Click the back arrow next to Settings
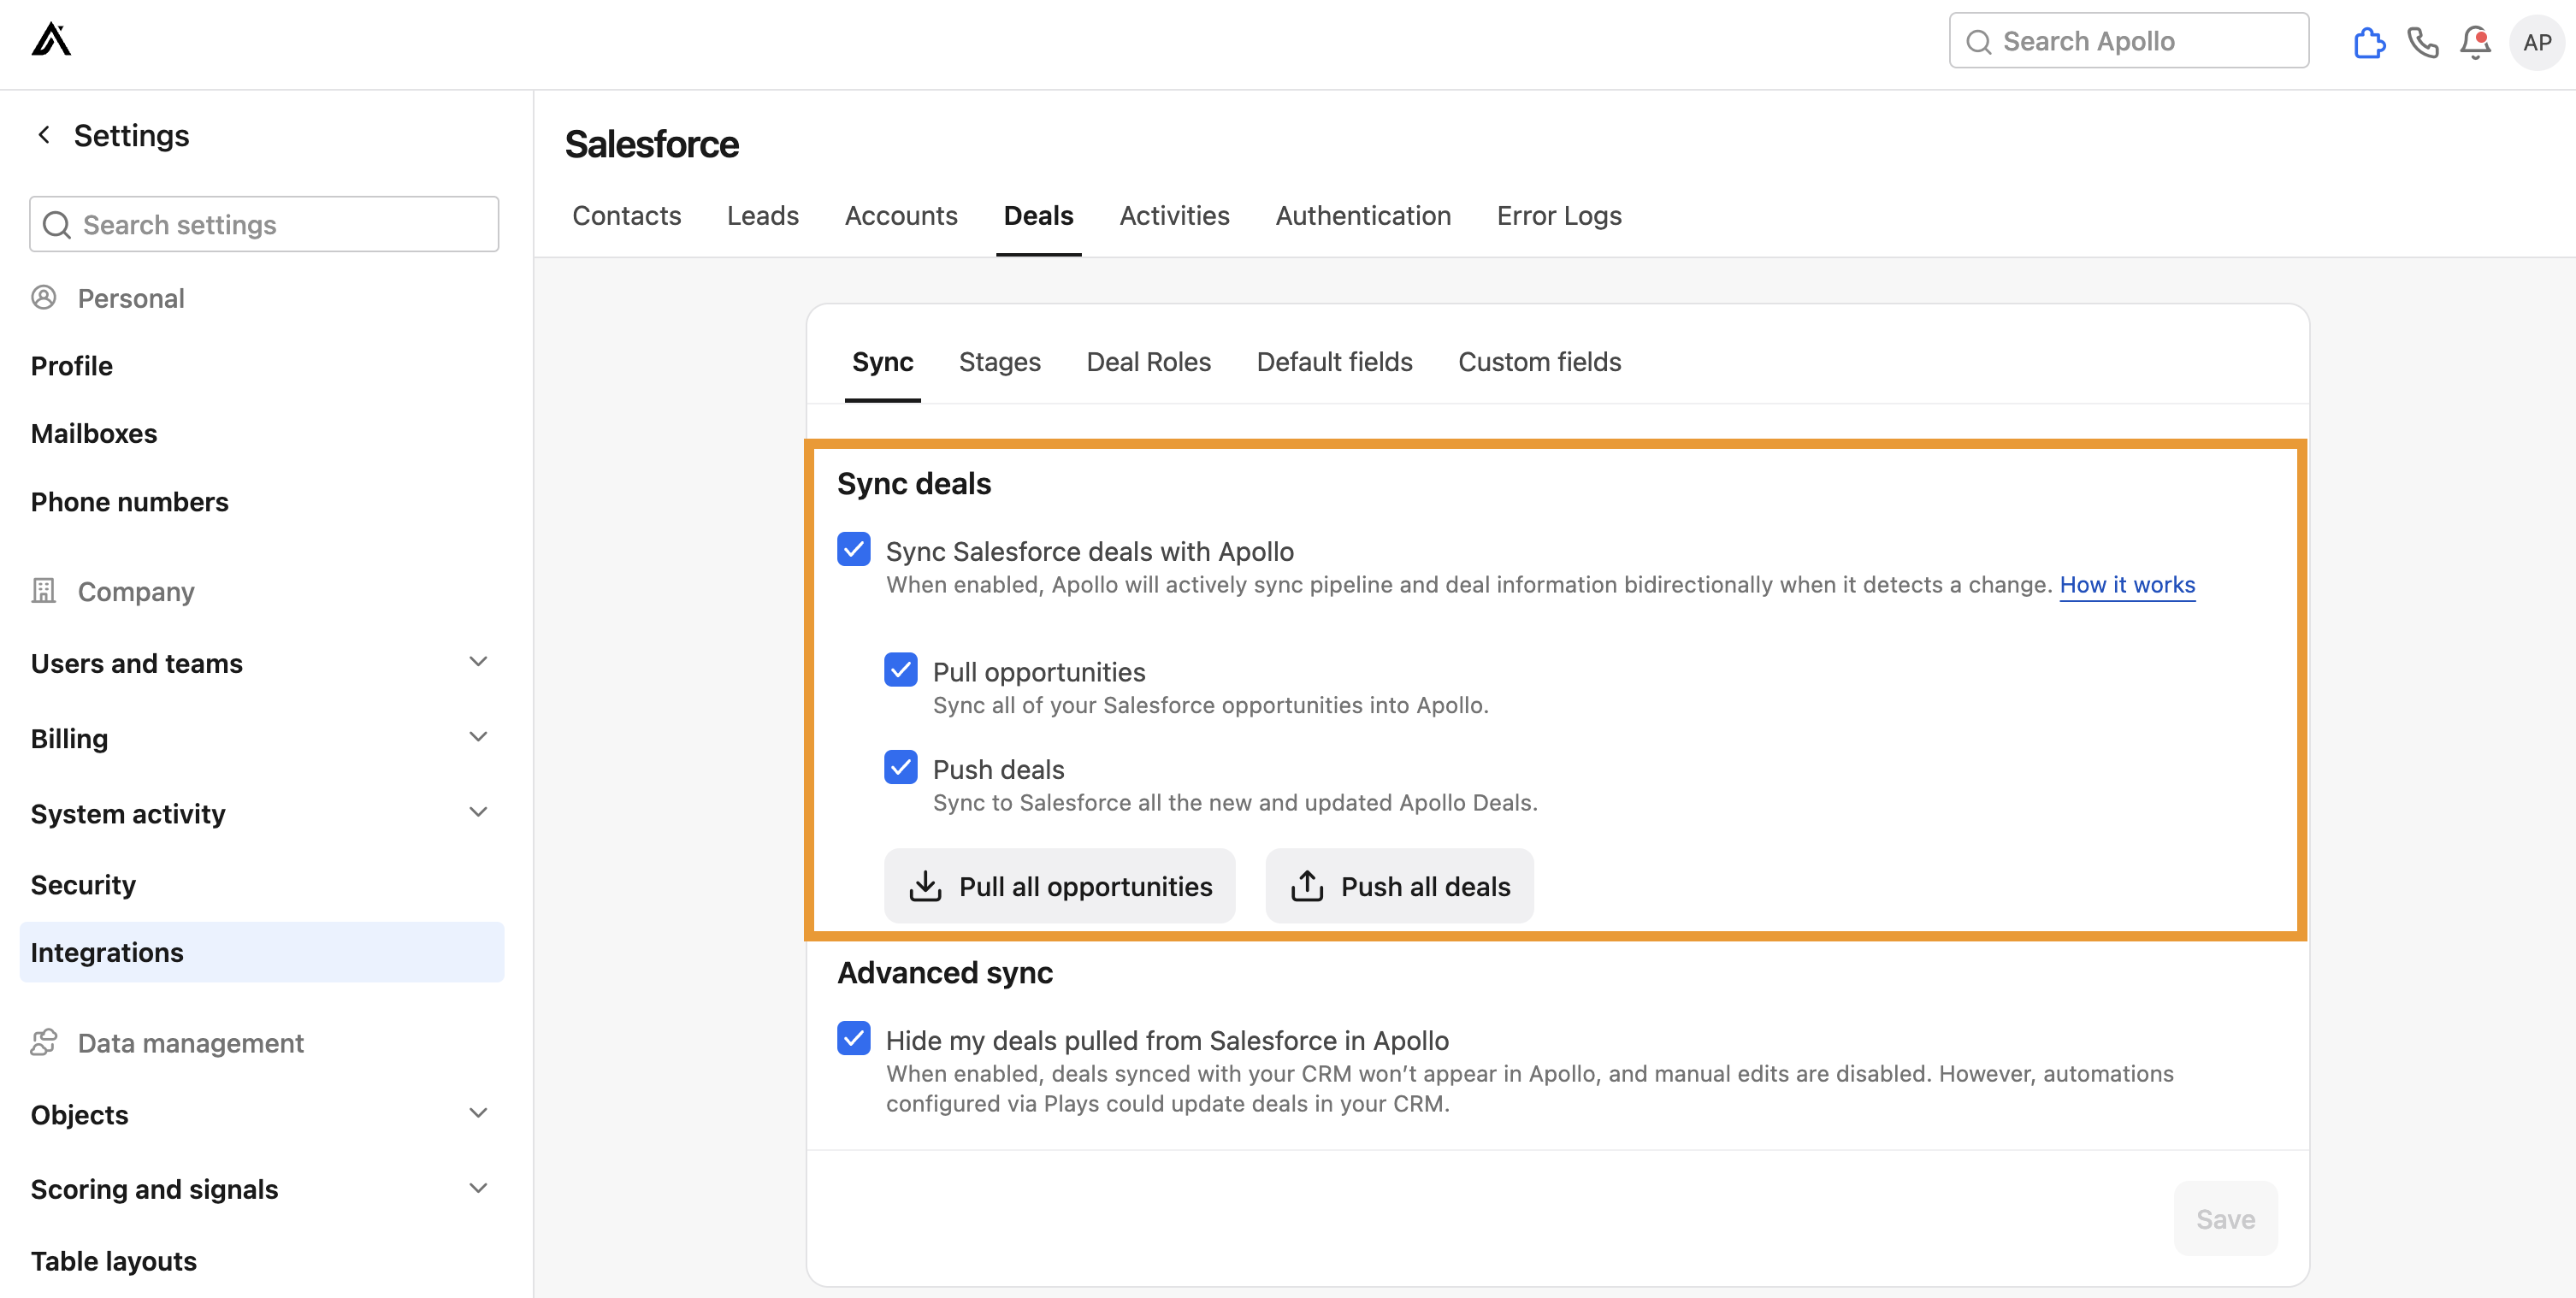The width and height of the screenshot is (2576, 1298). click(44, 134)
